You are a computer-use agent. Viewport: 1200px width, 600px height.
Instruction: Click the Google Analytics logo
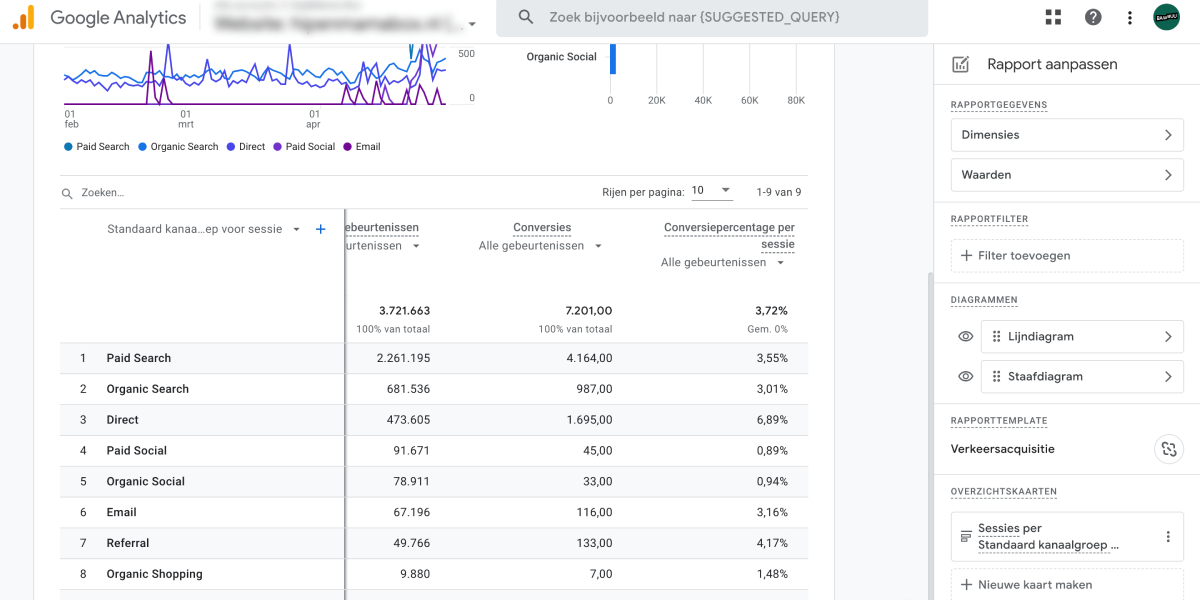tap(23, 17)
